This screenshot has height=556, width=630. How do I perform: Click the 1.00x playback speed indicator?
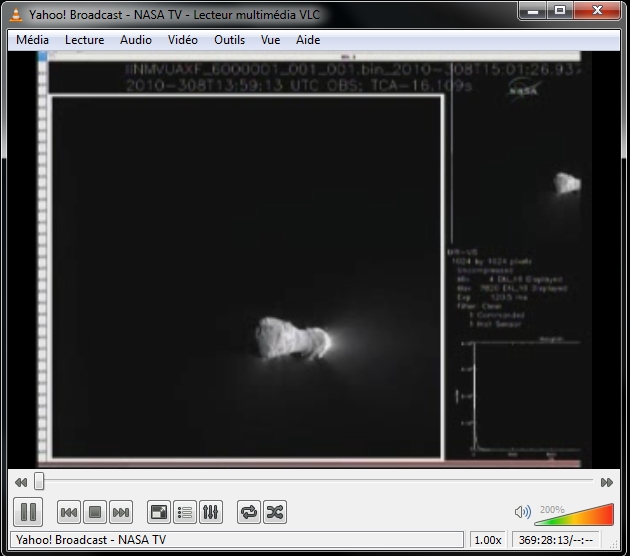[x=488, y=540]
